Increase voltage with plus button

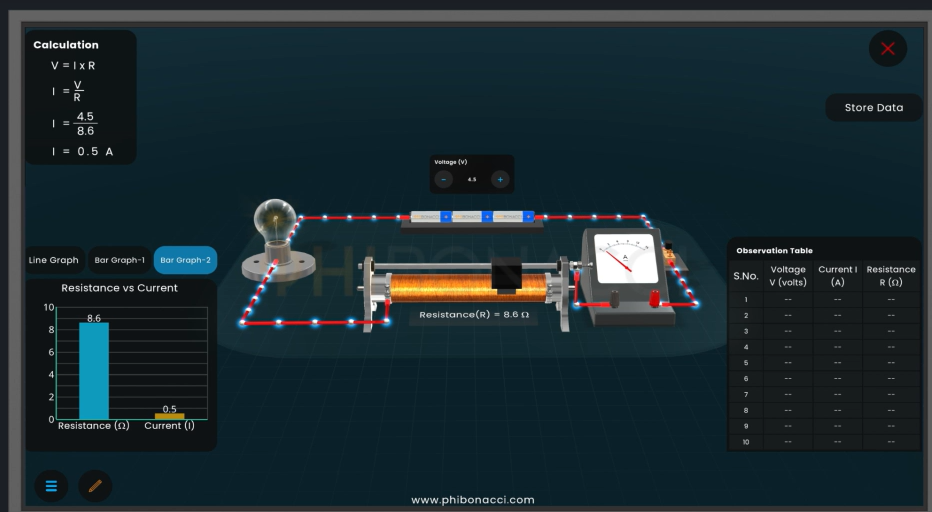(x=499, y=180)
